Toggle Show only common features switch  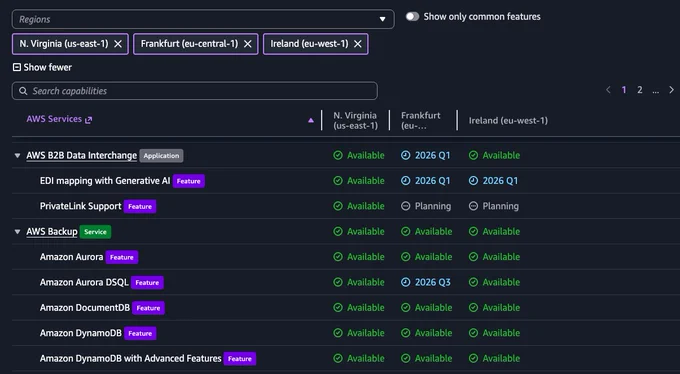click(x=412, y=16)
